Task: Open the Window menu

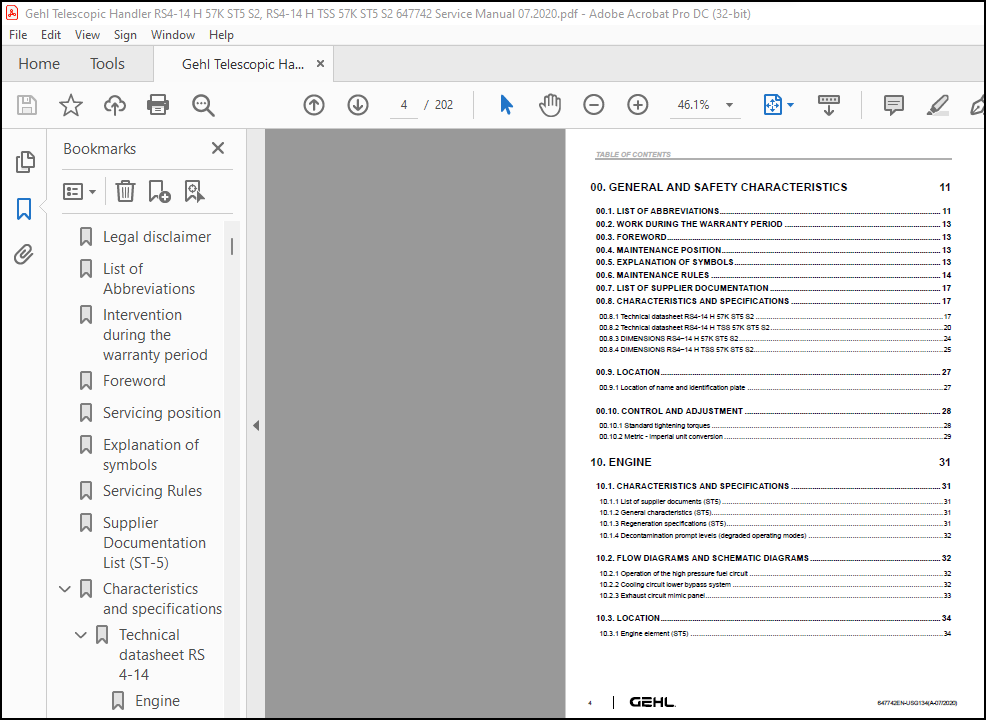Action: (x=173, y=35)
